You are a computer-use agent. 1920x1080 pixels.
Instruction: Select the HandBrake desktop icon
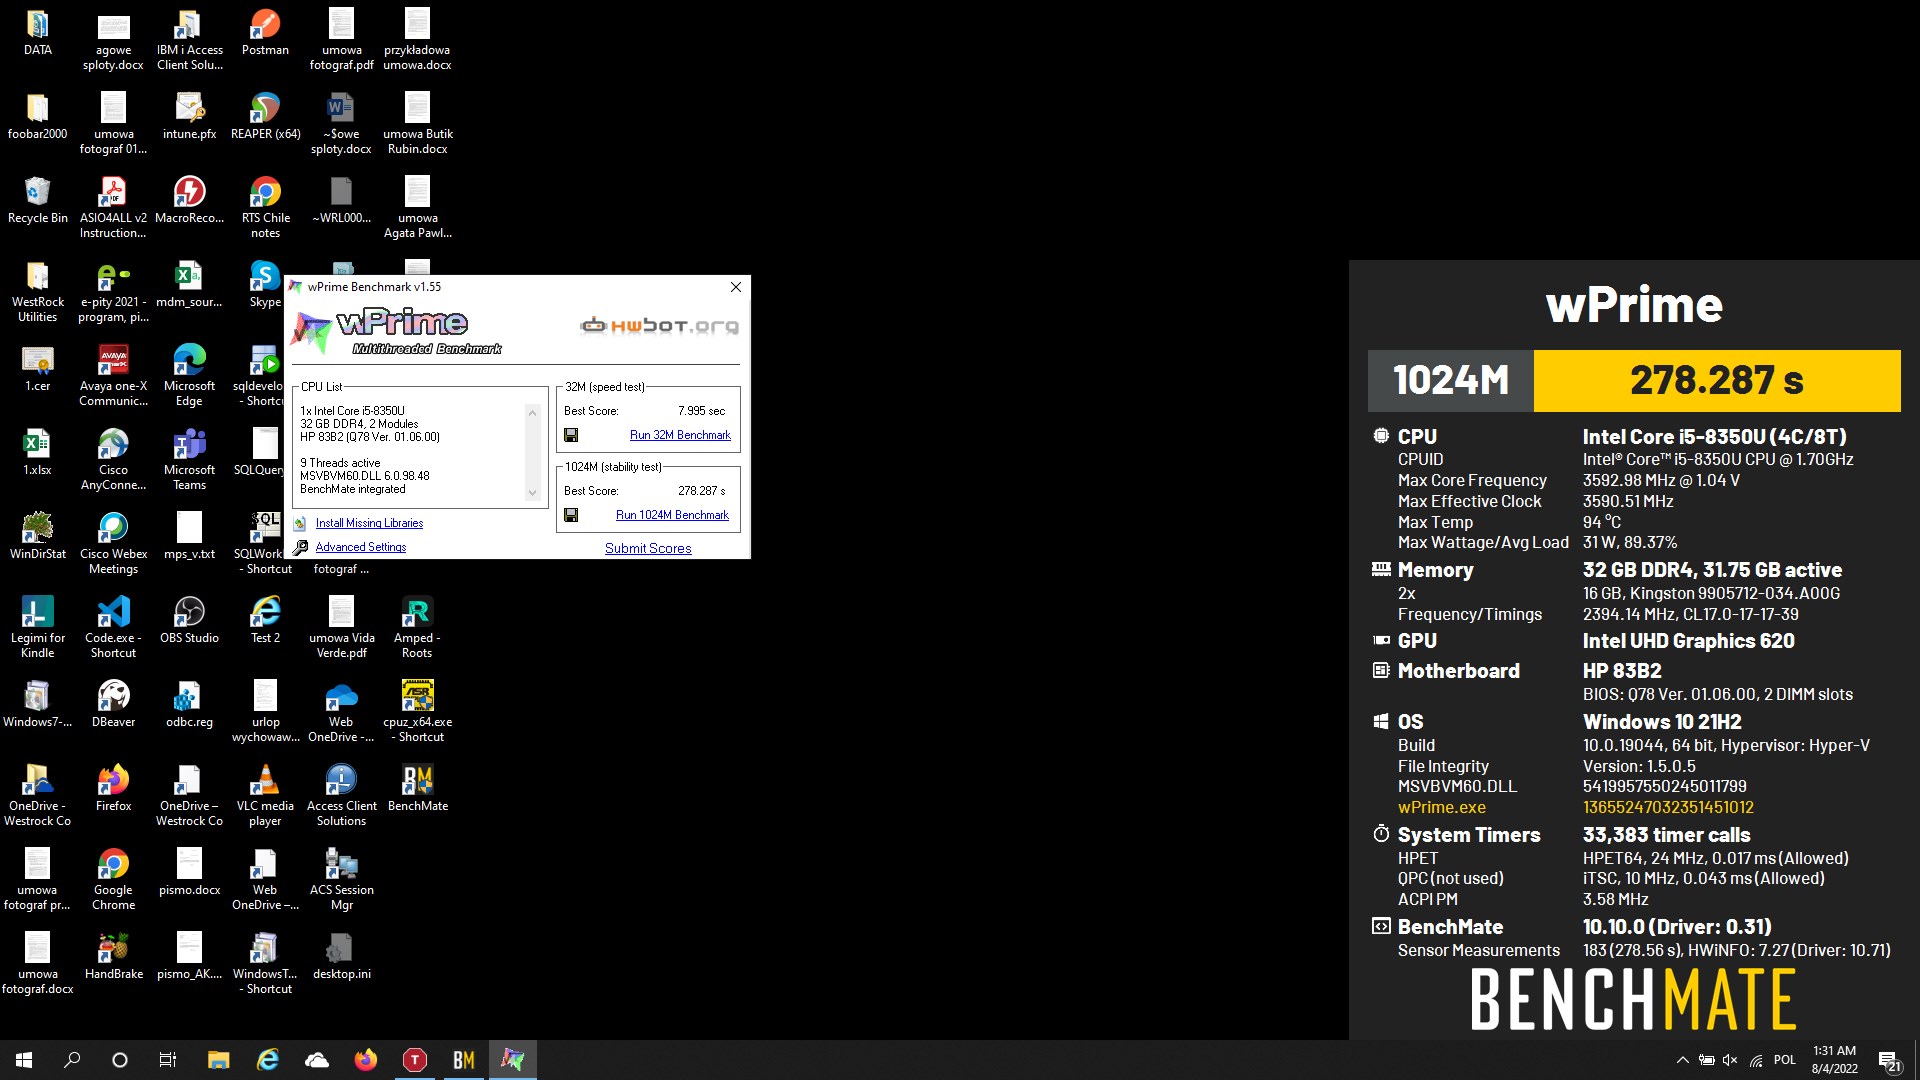click(x=113, y=957)
